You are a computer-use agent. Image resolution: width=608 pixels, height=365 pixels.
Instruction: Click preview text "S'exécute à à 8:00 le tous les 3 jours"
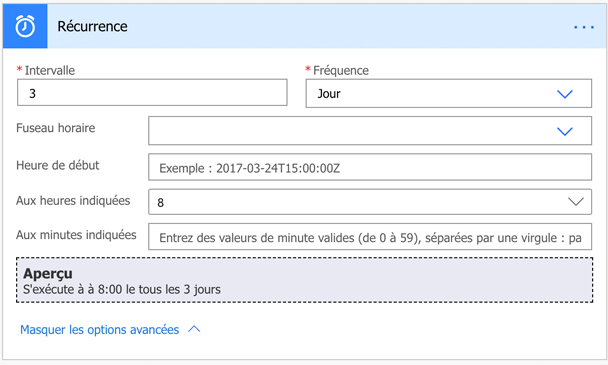pyautogui.click(x=122, y=289)
